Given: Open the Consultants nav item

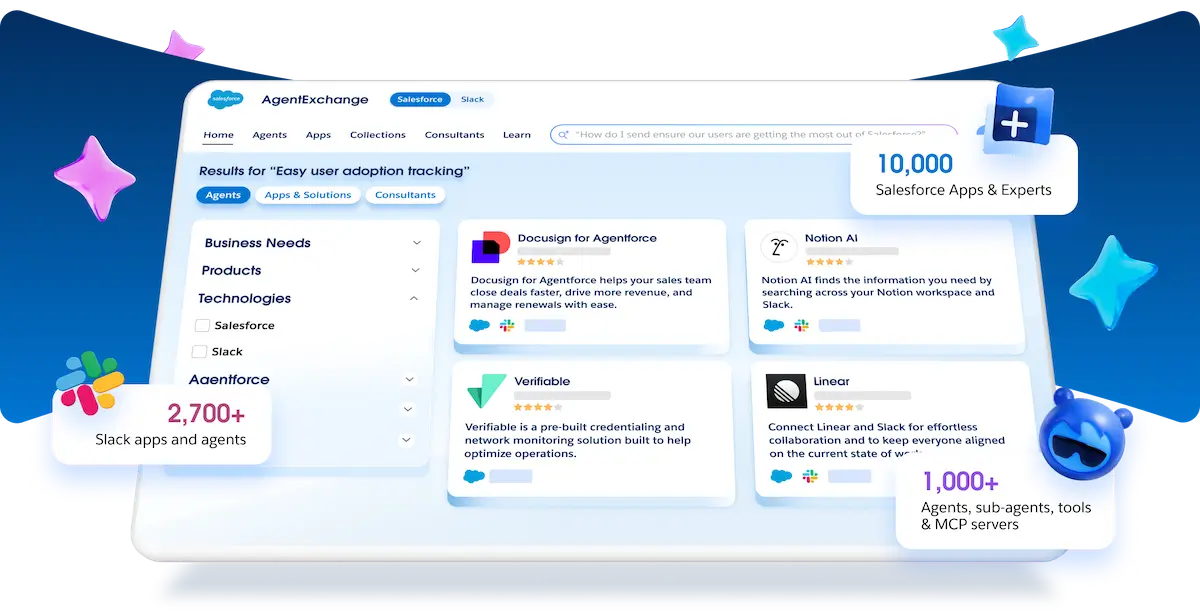Looking at the screenshot, I should coord(454,135).
